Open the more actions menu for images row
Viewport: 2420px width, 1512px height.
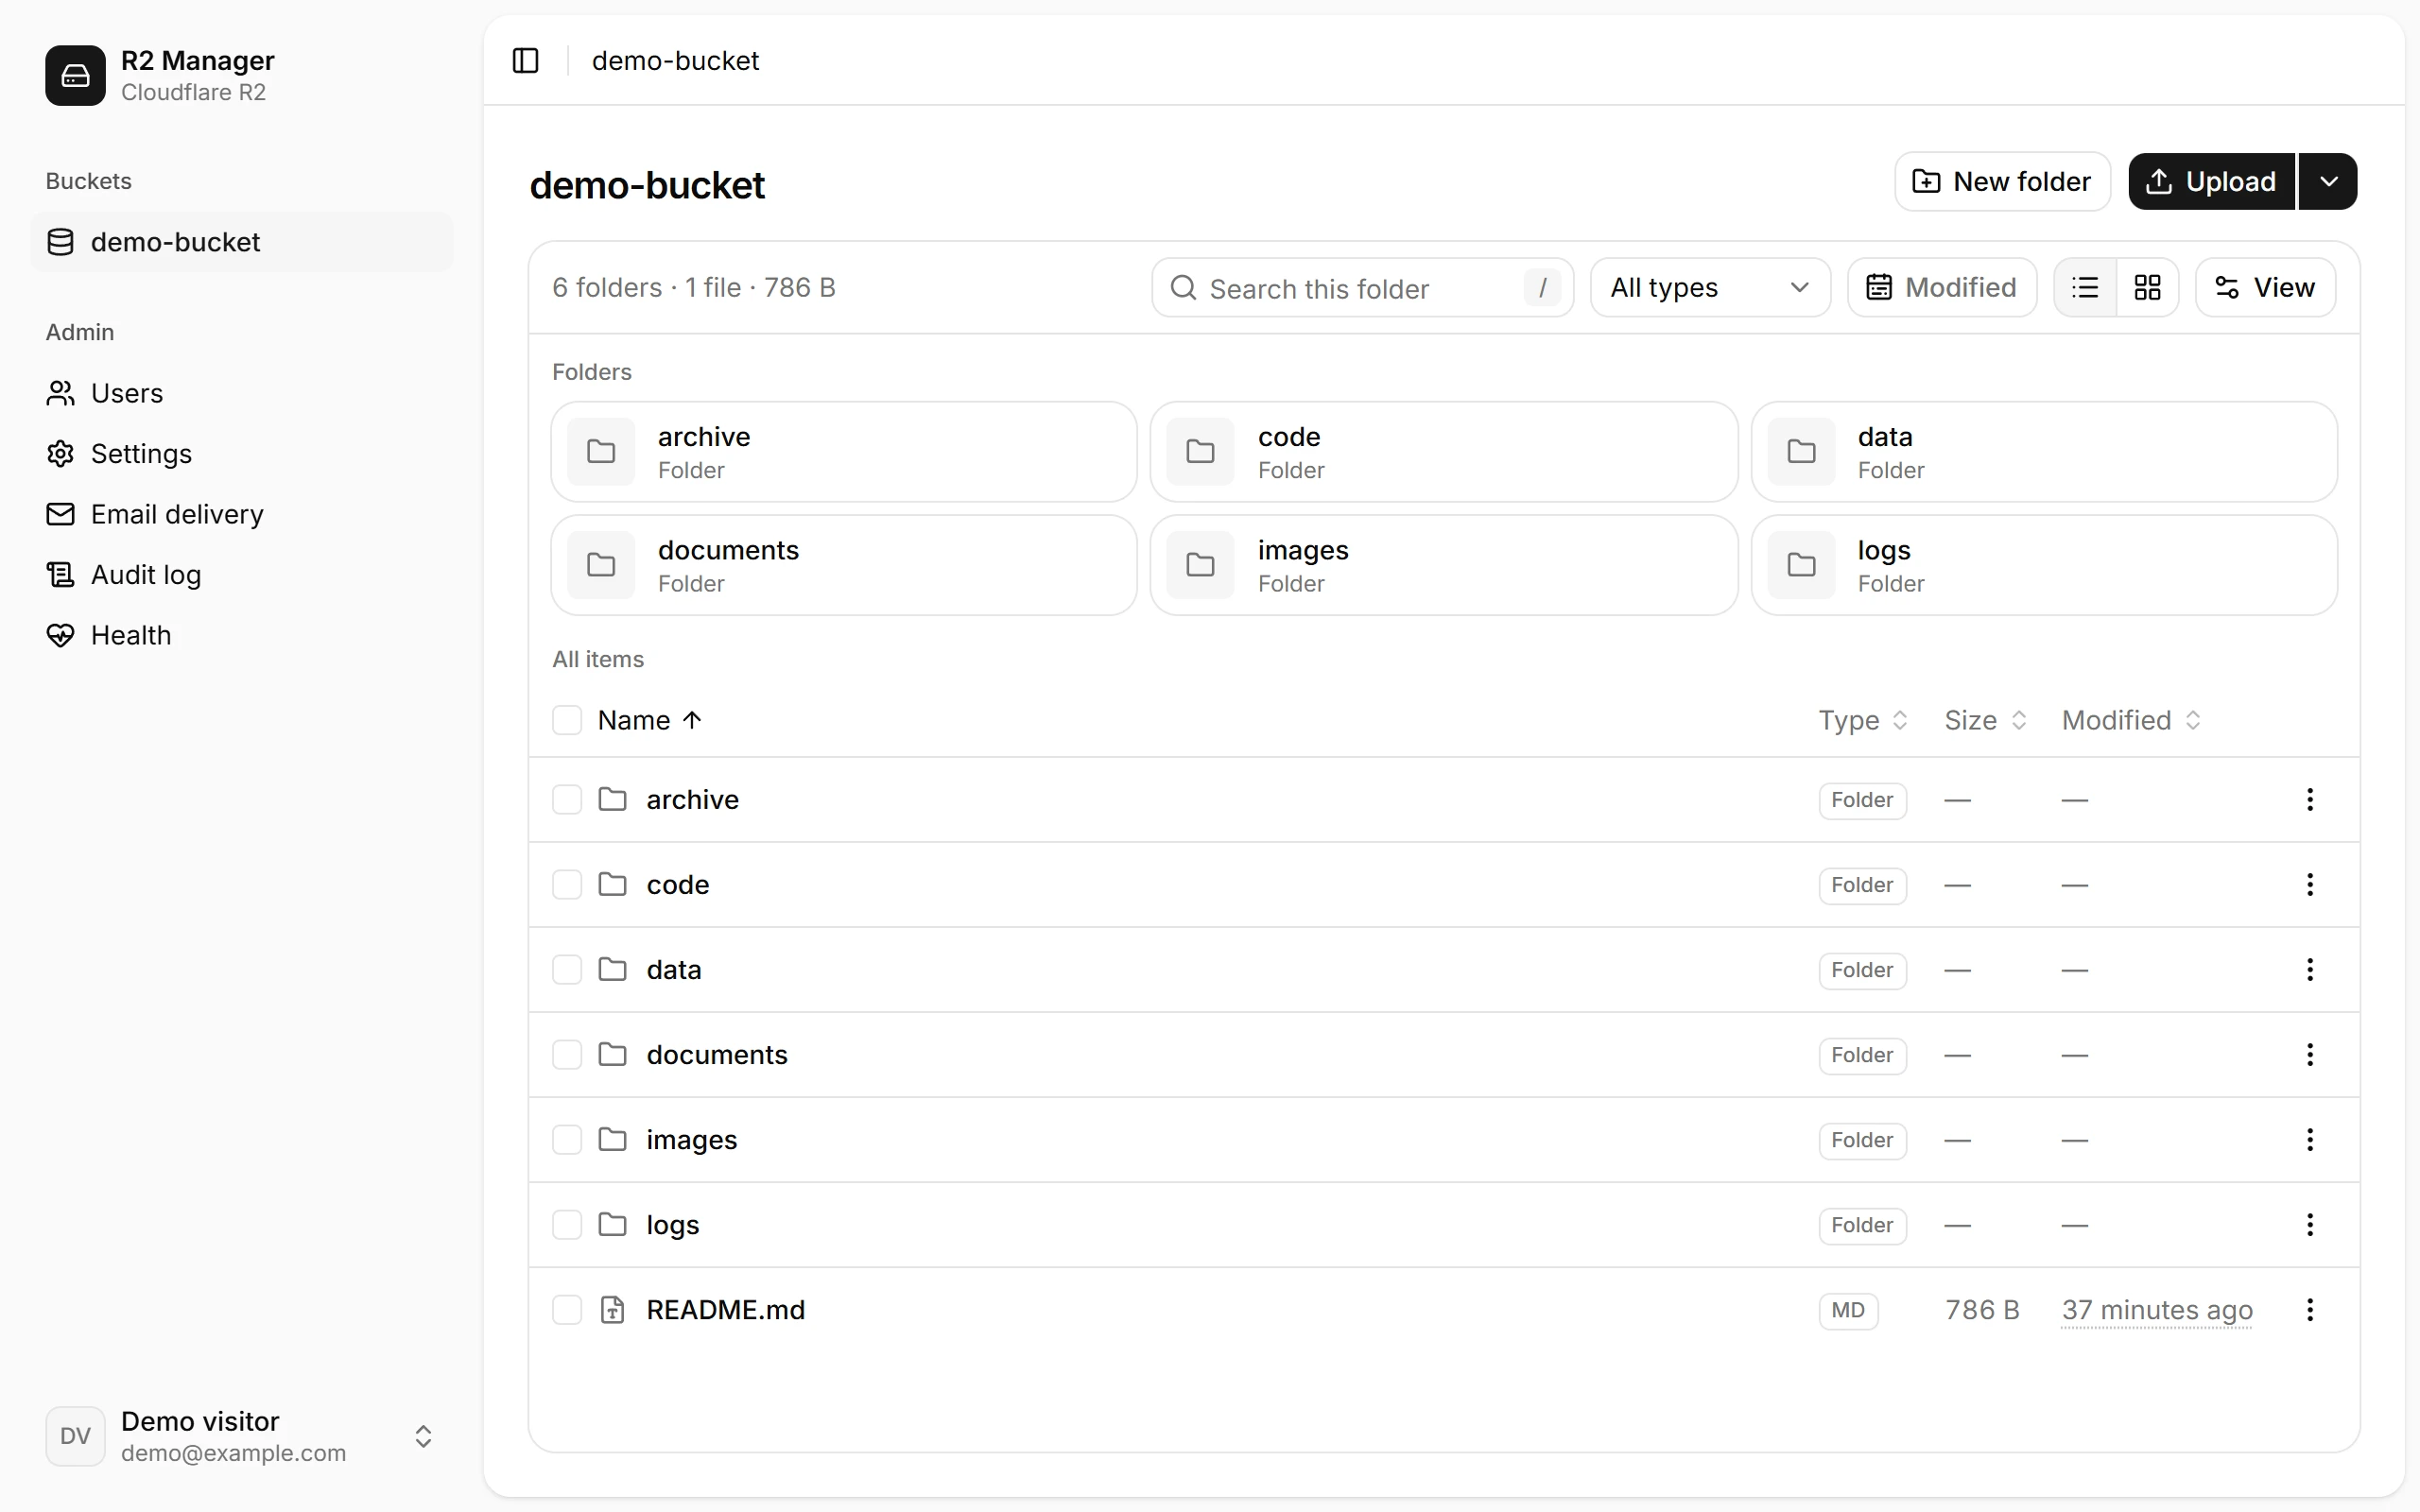pos(2310,1139)
